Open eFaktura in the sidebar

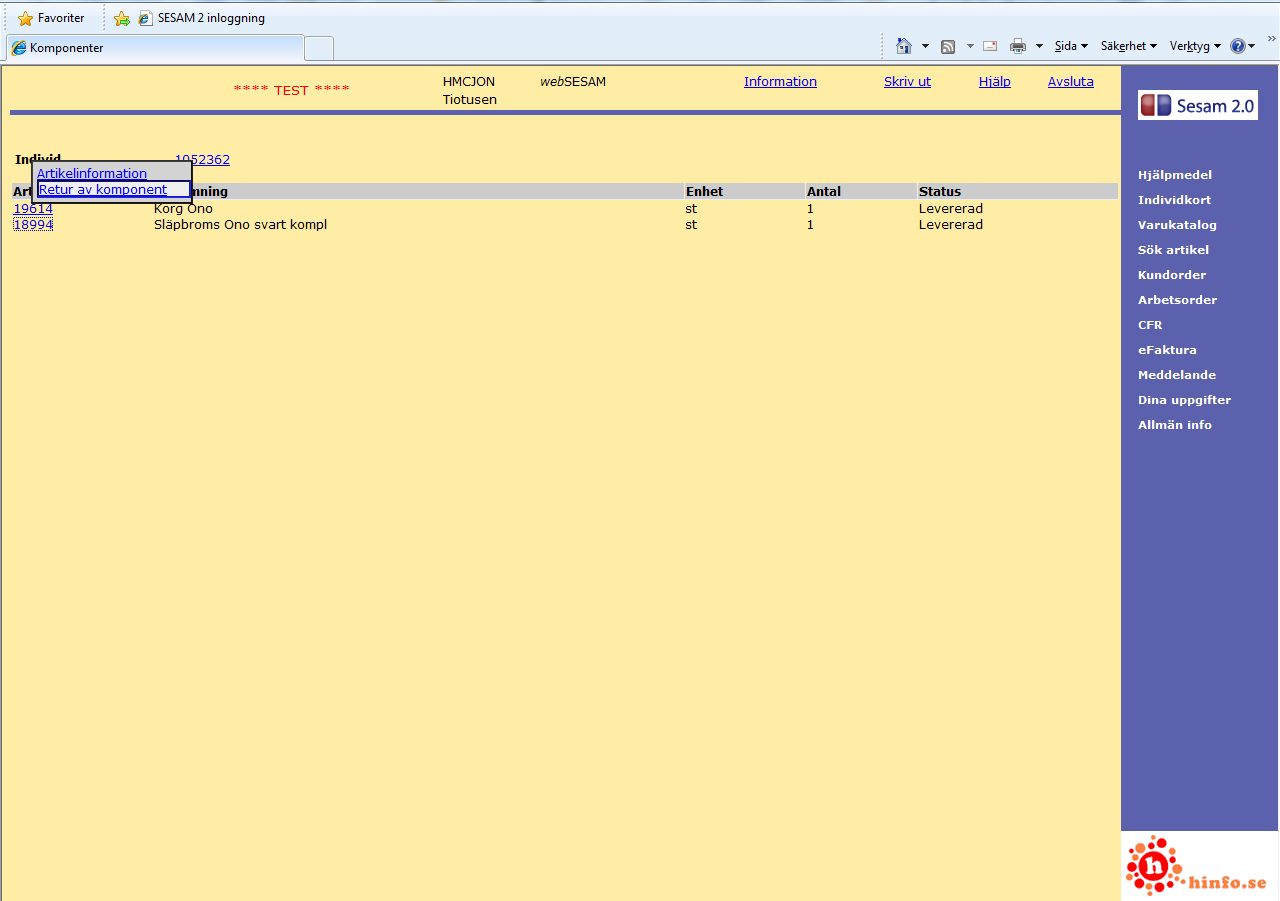coord(1167,350)
